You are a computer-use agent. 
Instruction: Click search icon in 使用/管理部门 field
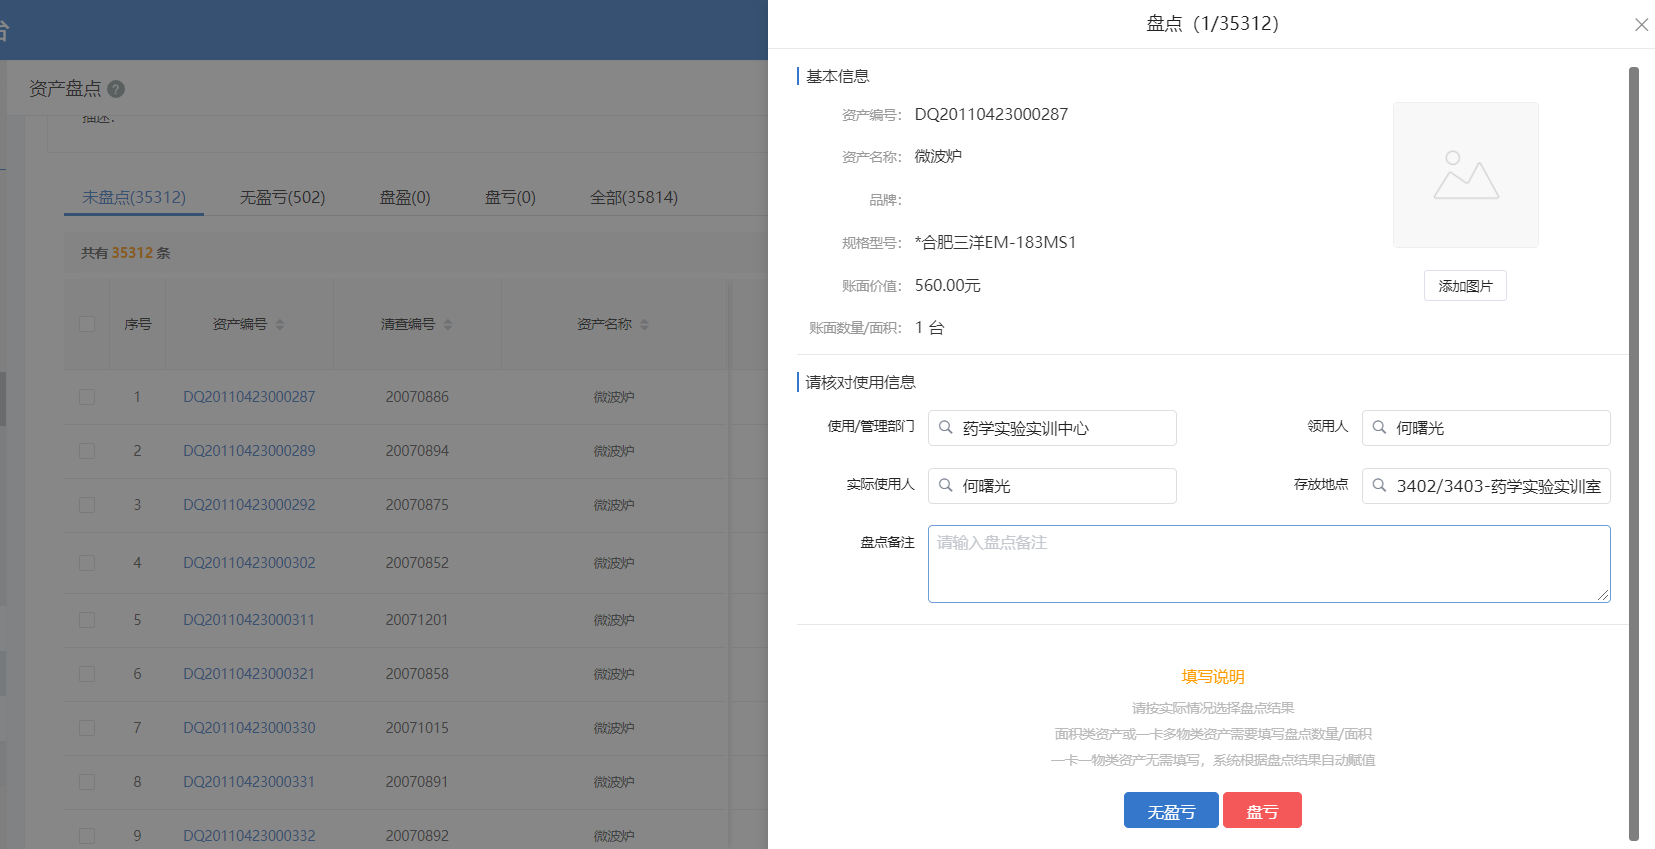[945, 428]
